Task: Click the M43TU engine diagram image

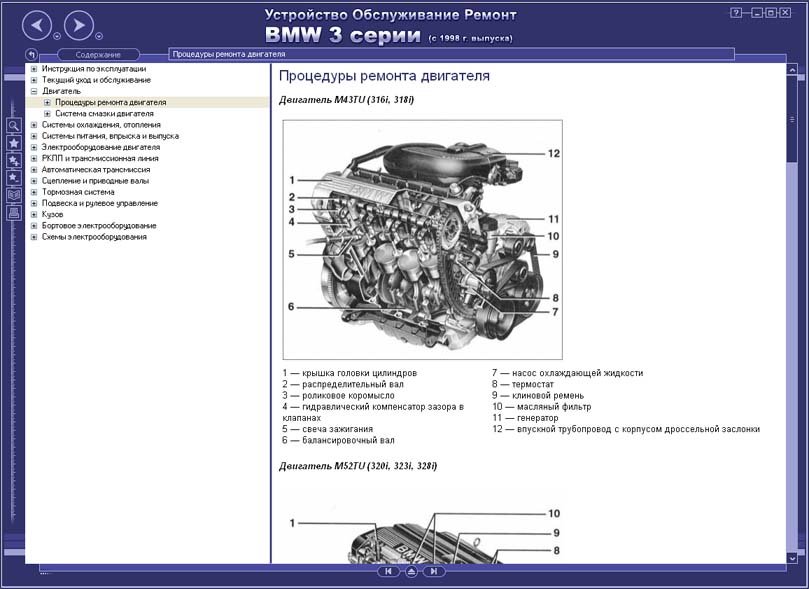Action: coord(423,240)
